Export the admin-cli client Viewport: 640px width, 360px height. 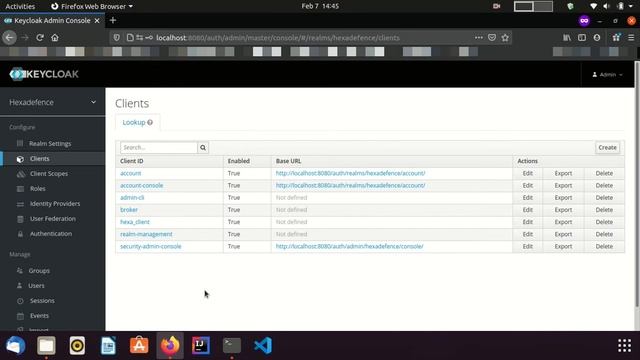point(563,198)
